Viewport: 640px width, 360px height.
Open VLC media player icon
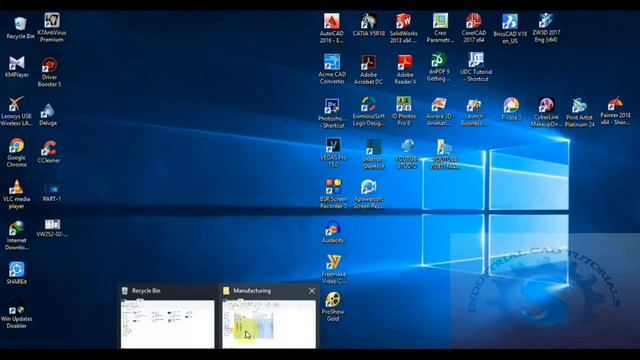click(x=16, y=194)
